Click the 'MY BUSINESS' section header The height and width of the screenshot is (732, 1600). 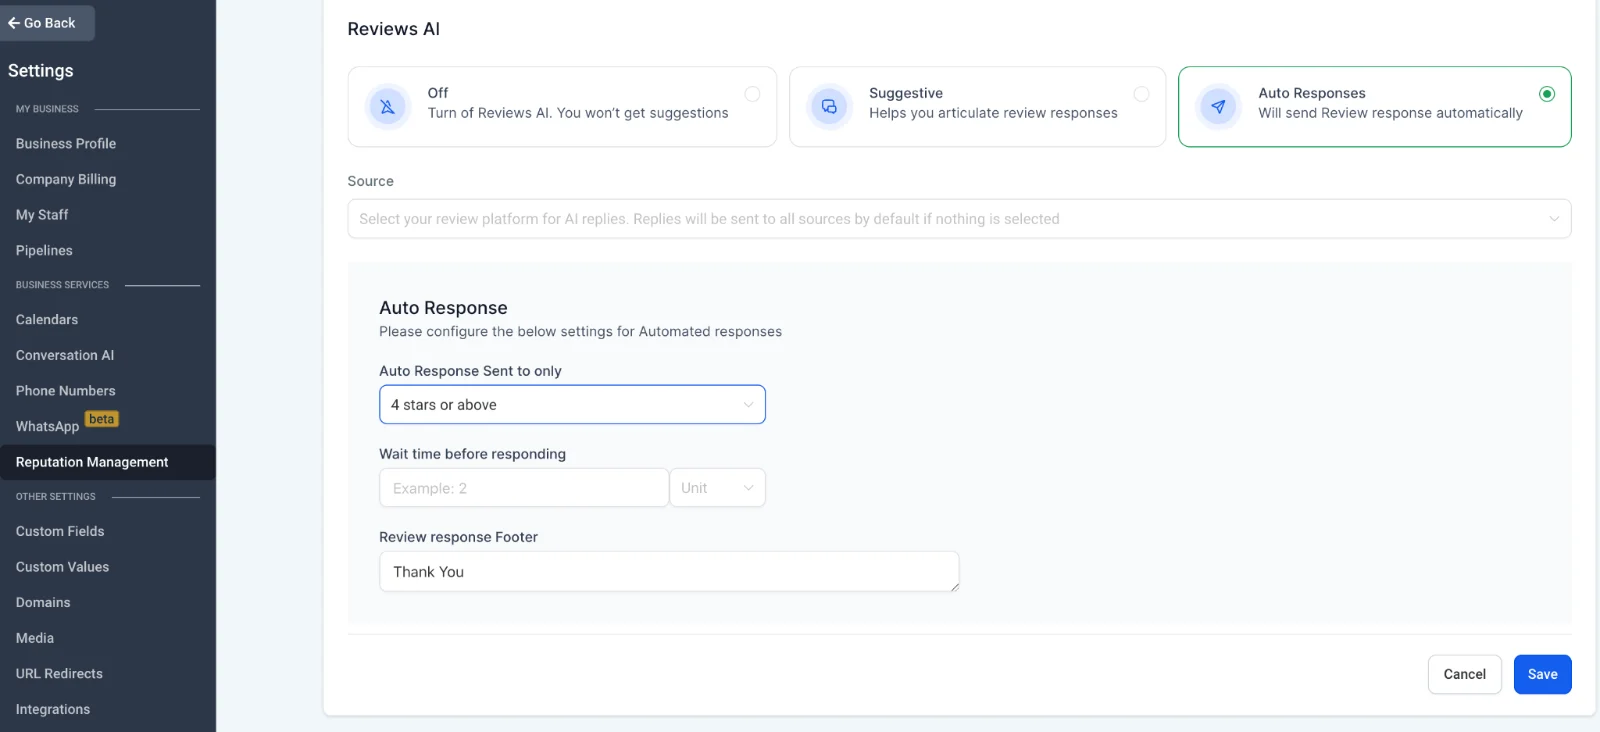coord(47,109)
